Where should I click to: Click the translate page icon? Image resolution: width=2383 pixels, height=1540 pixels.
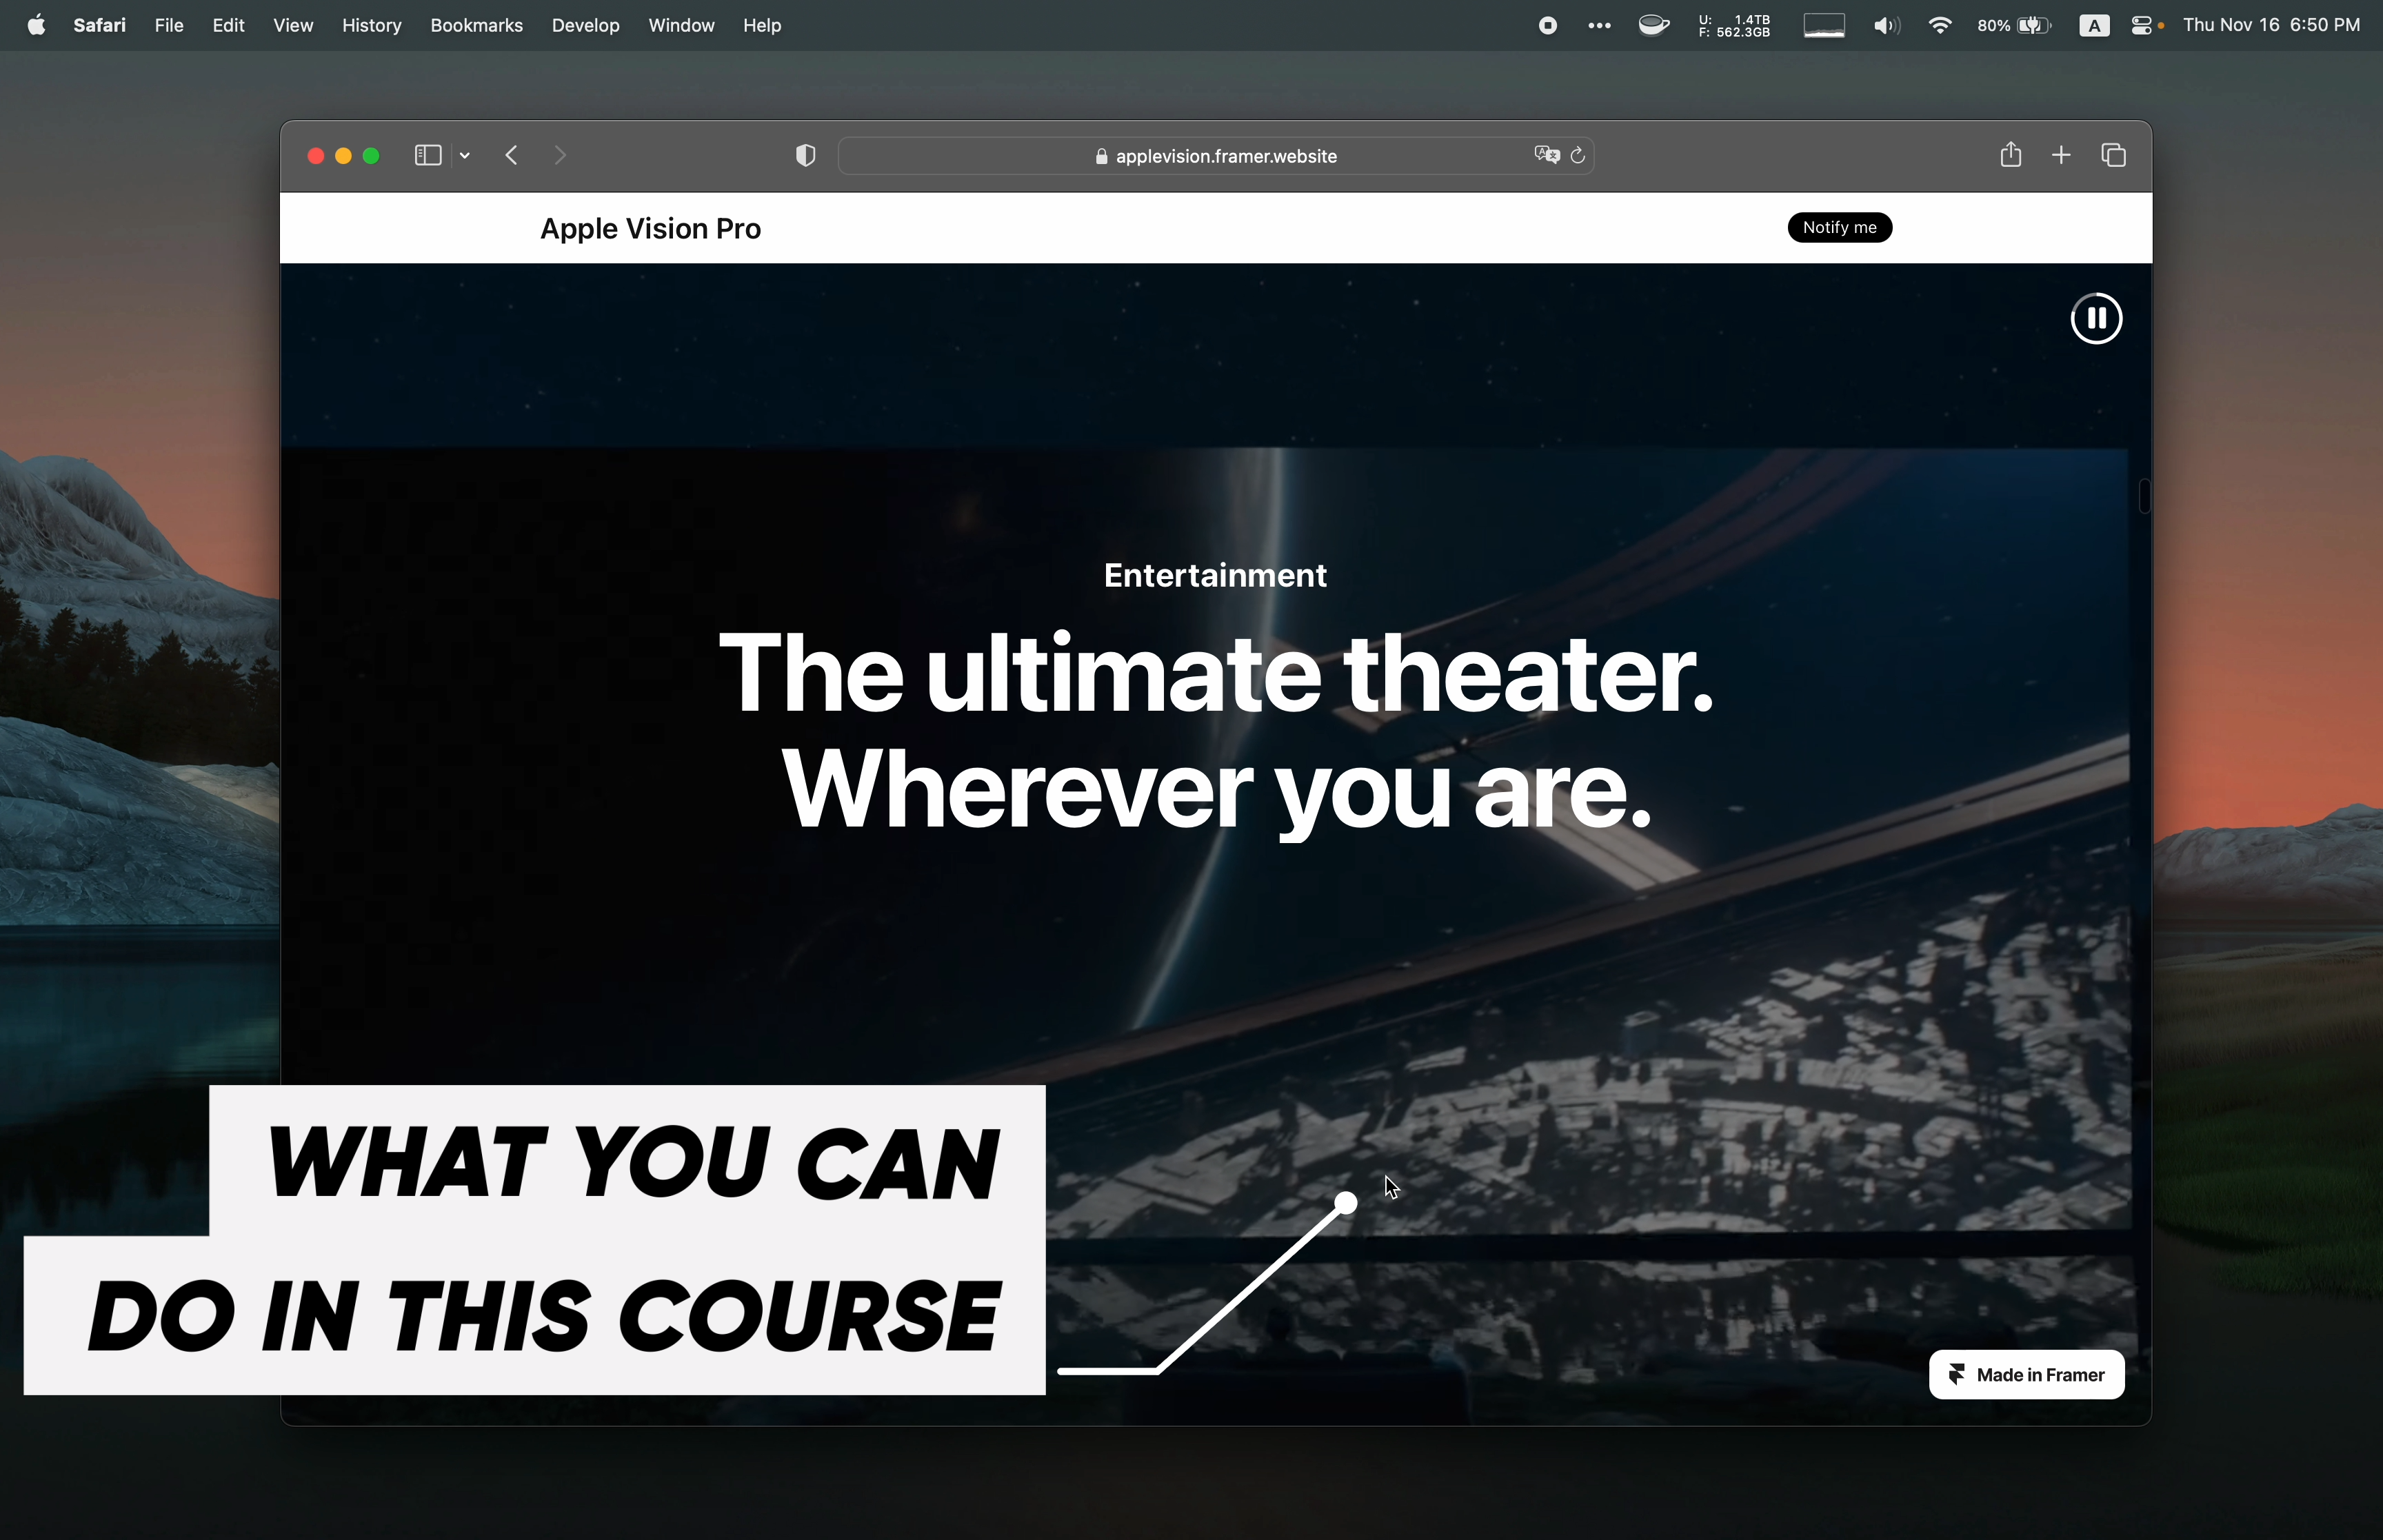pos(1547,155)
